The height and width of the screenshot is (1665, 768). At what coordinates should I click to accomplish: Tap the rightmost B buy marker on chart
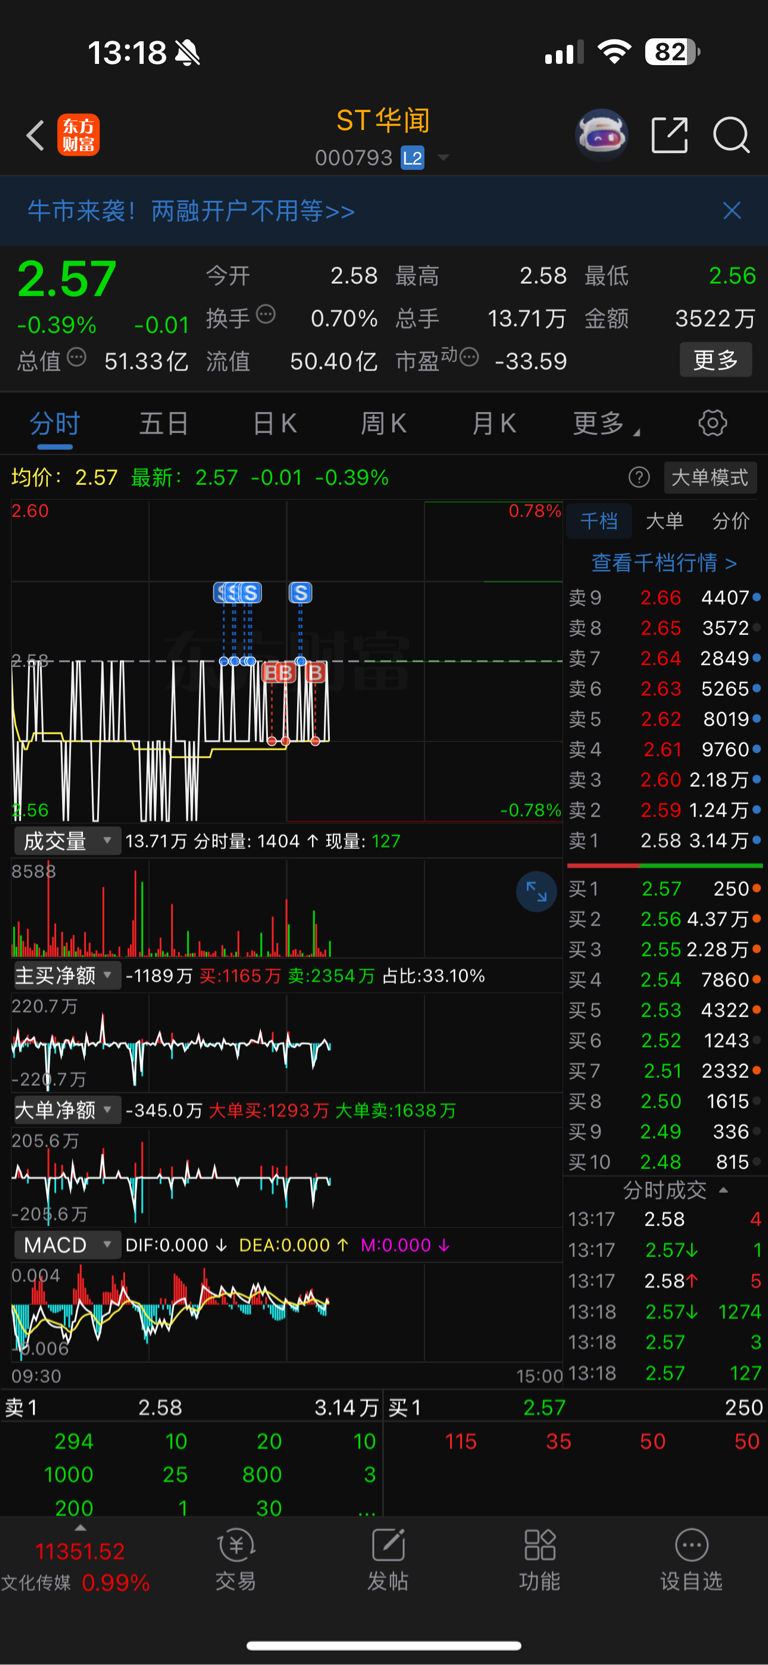316,672
